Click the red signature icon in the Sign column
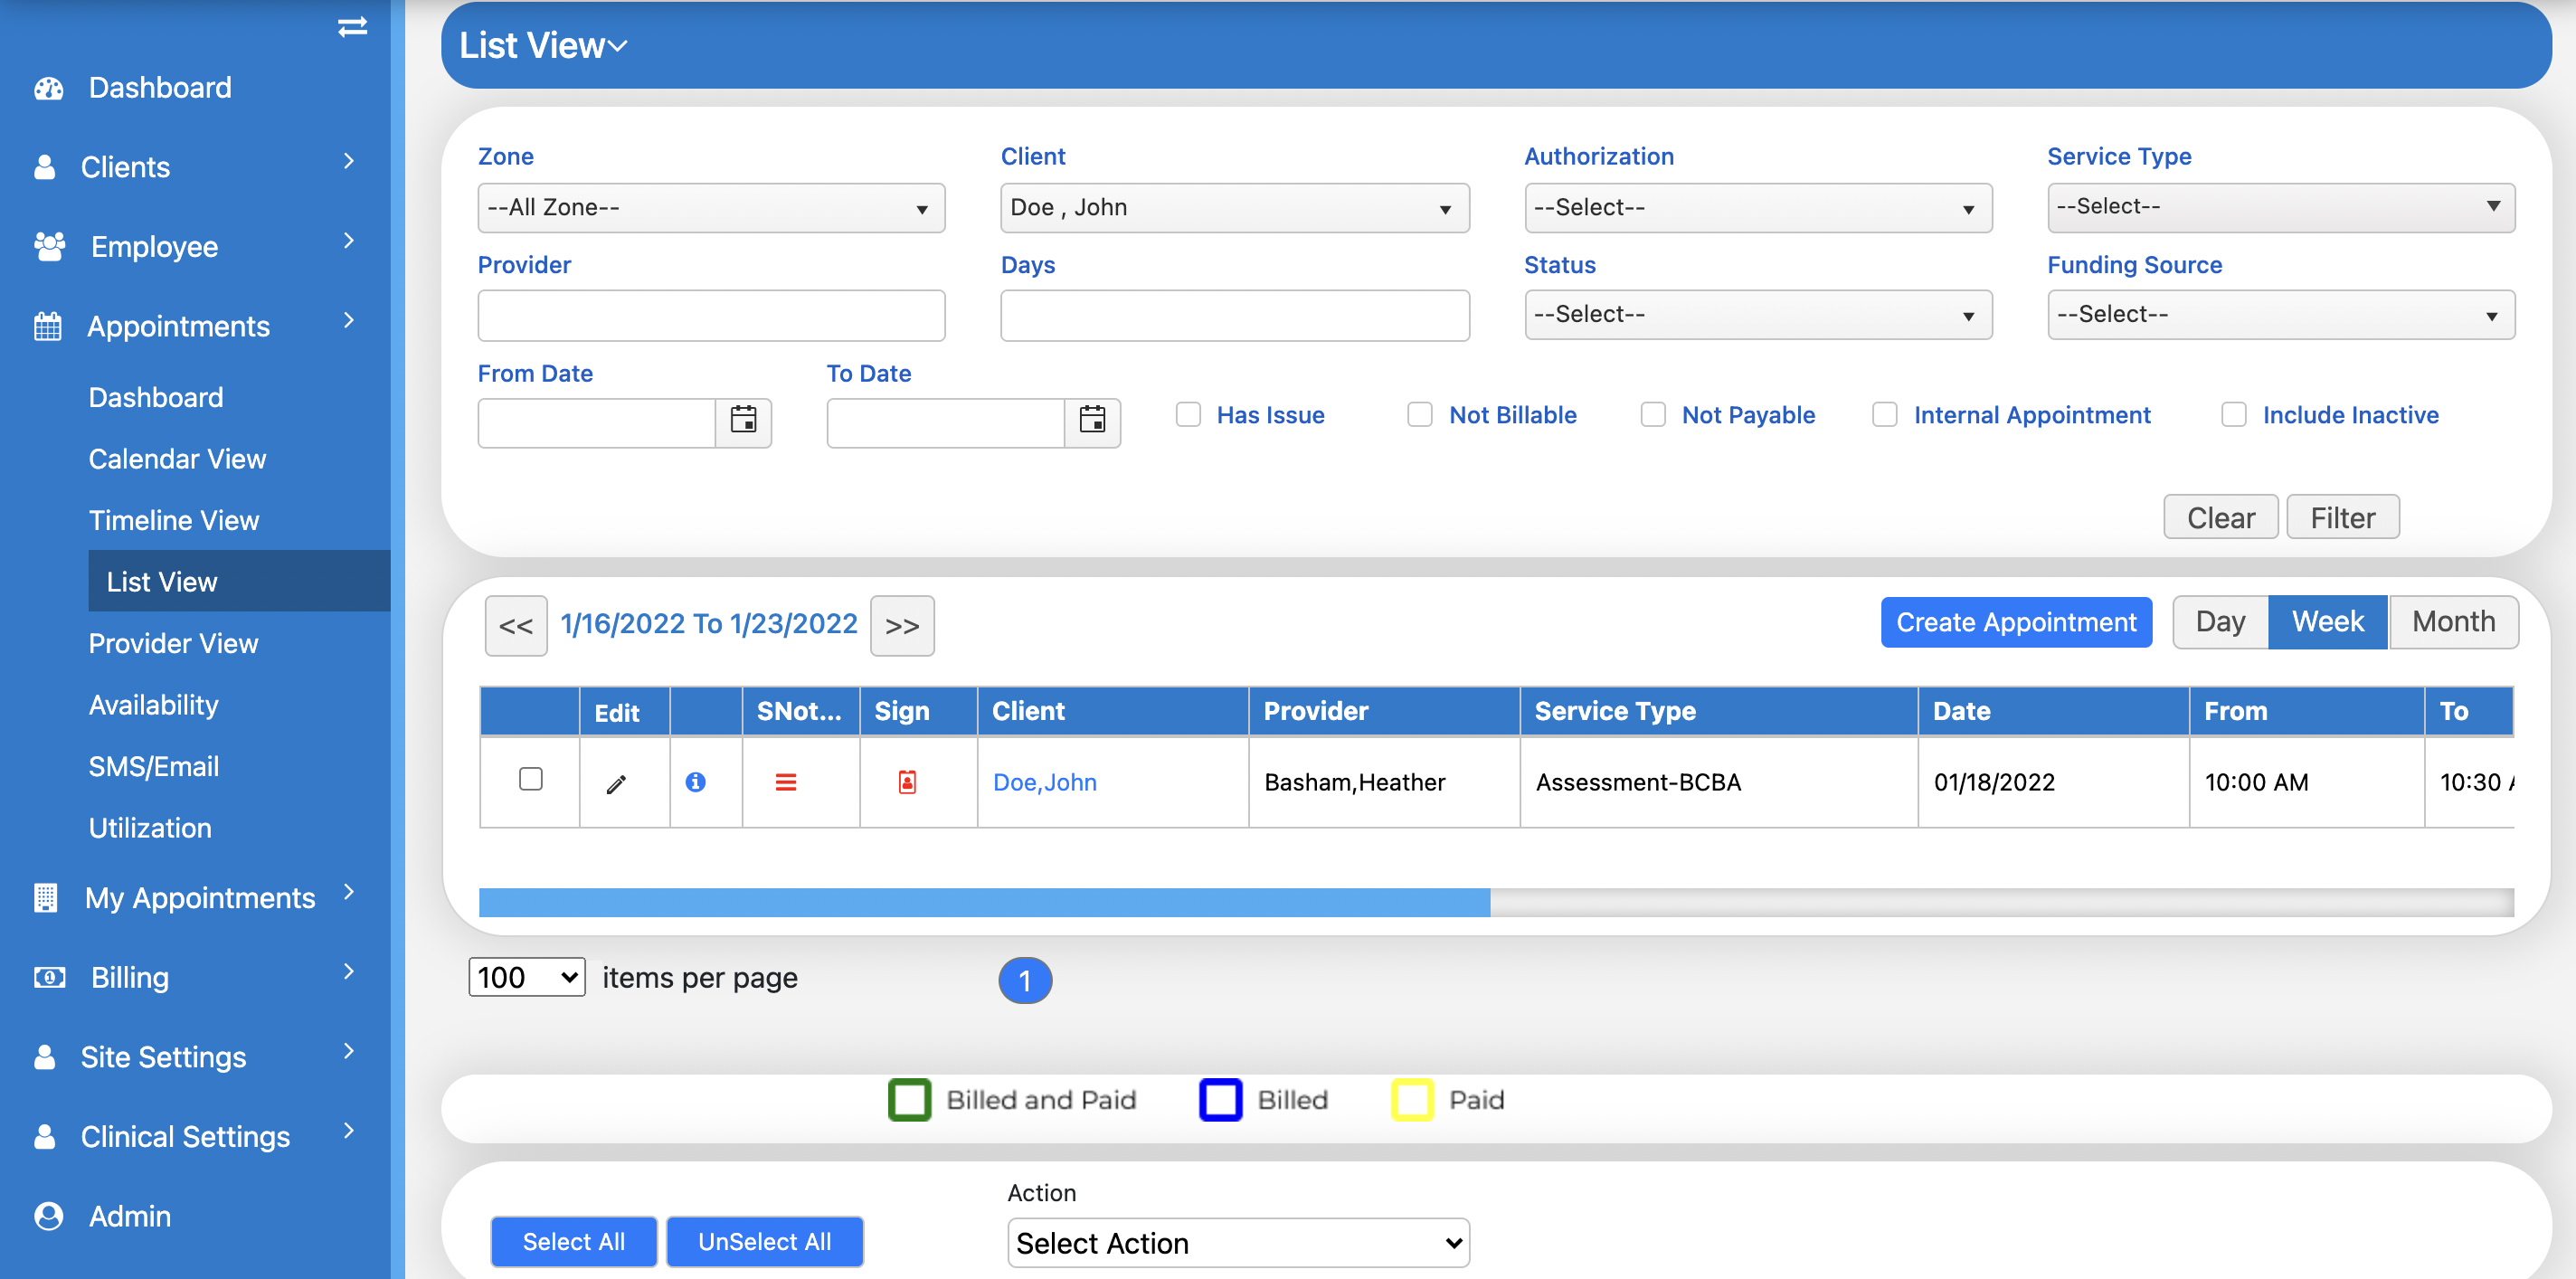Viewport: 2576px width, 1279px height. [906, 782]
